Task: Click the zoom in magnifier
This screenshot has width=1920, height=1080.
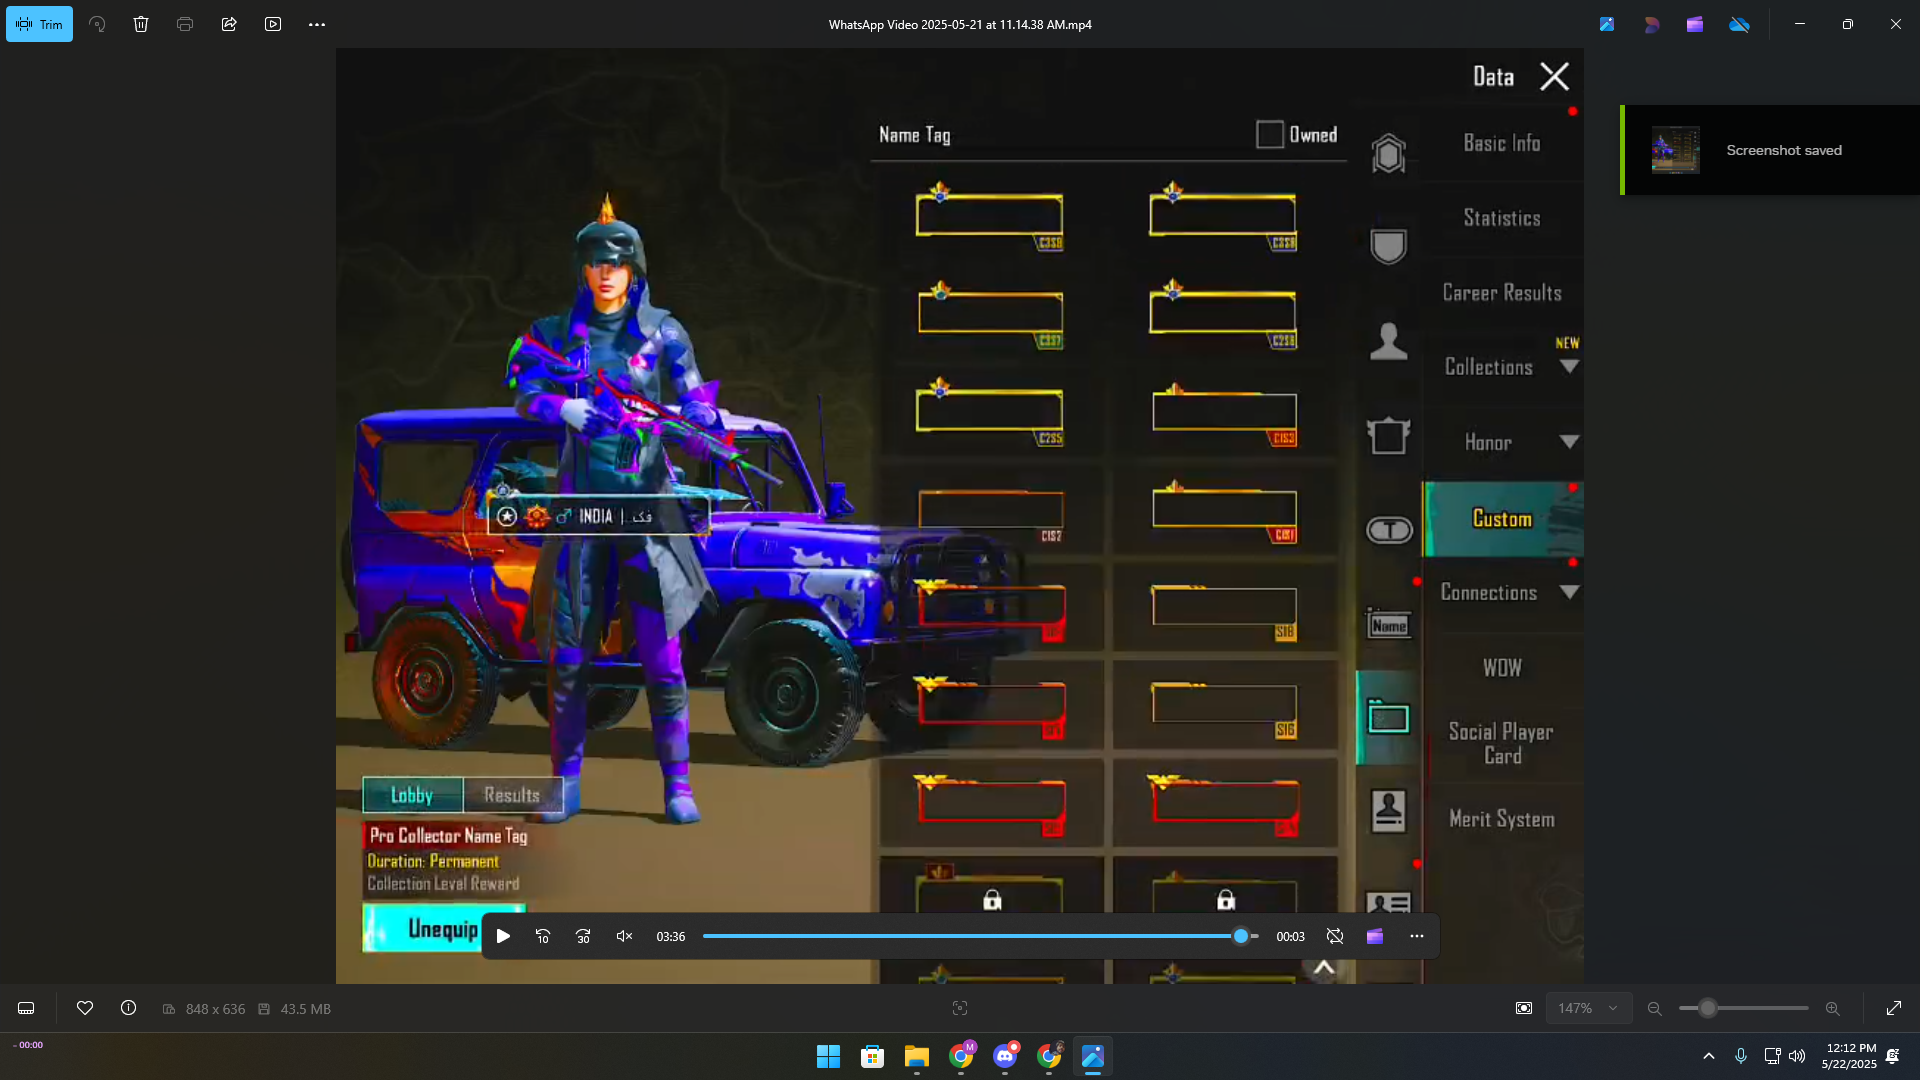Action: click(x=1833, y=1009)
